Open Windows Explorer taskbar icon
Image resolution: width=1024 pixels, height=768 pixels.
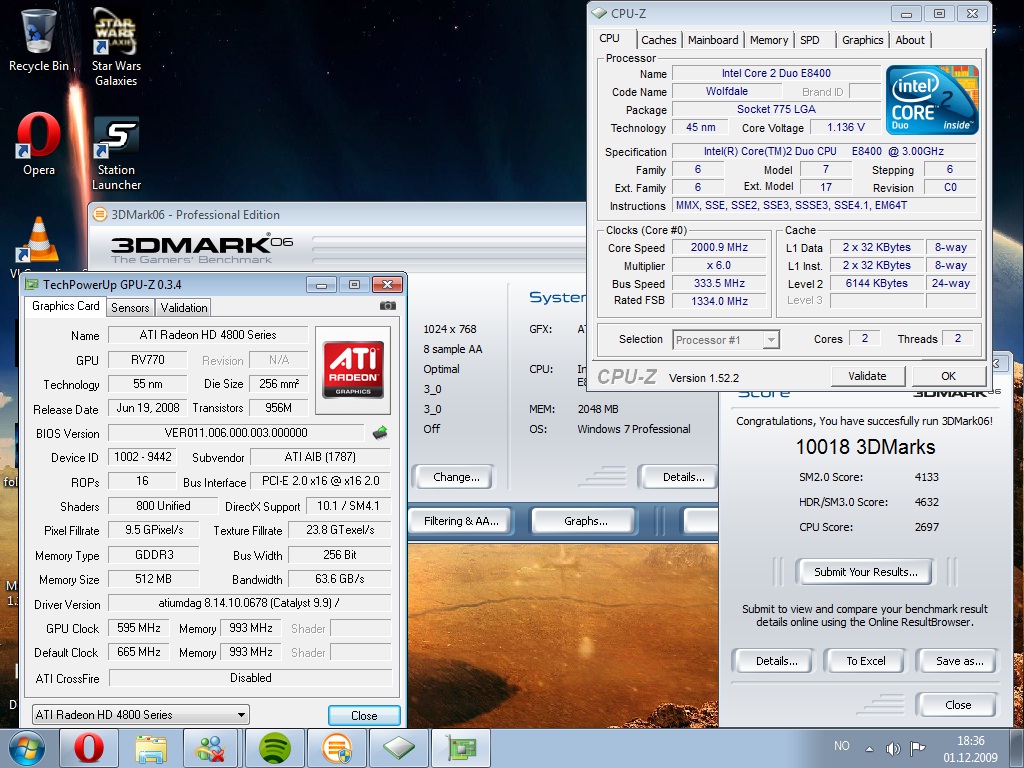click(x=151, y=748)
